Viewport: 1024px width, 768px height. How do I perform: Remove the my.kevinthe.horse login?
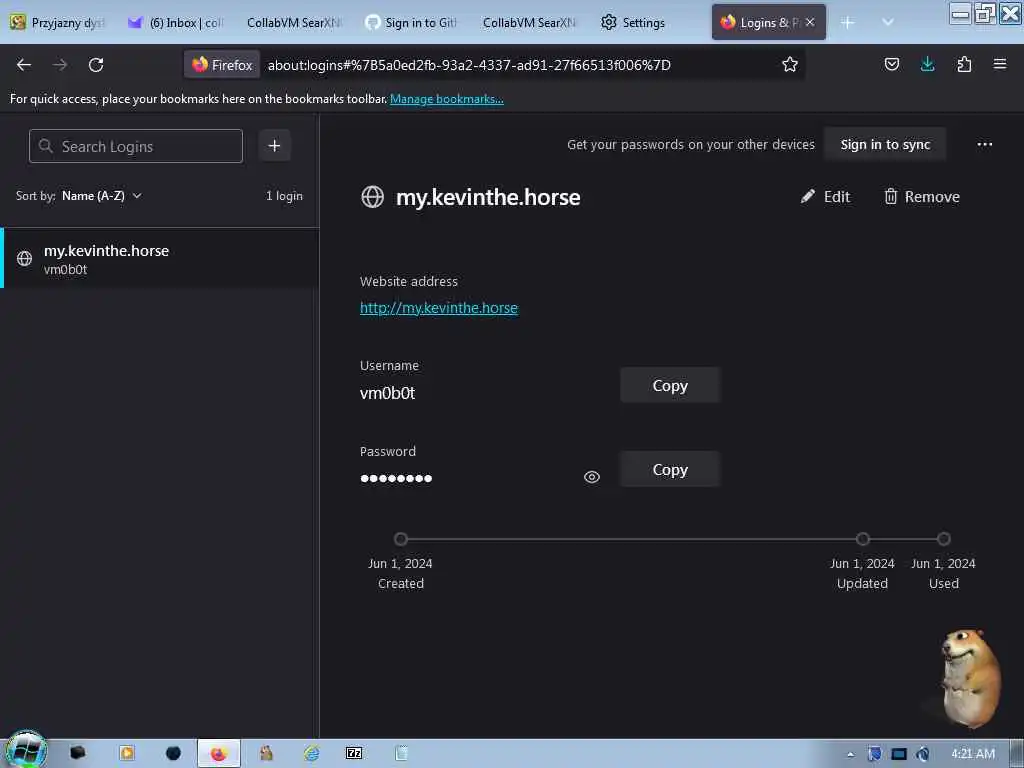point(921,197)
